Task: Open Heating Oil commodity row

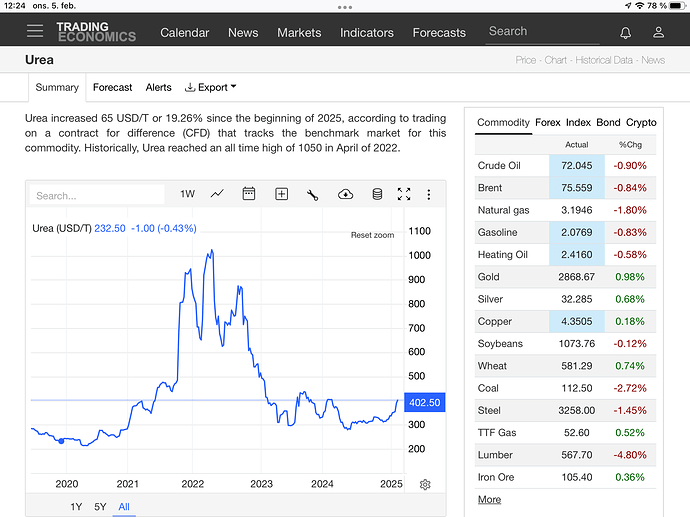Action: click(x=565, y=255)
